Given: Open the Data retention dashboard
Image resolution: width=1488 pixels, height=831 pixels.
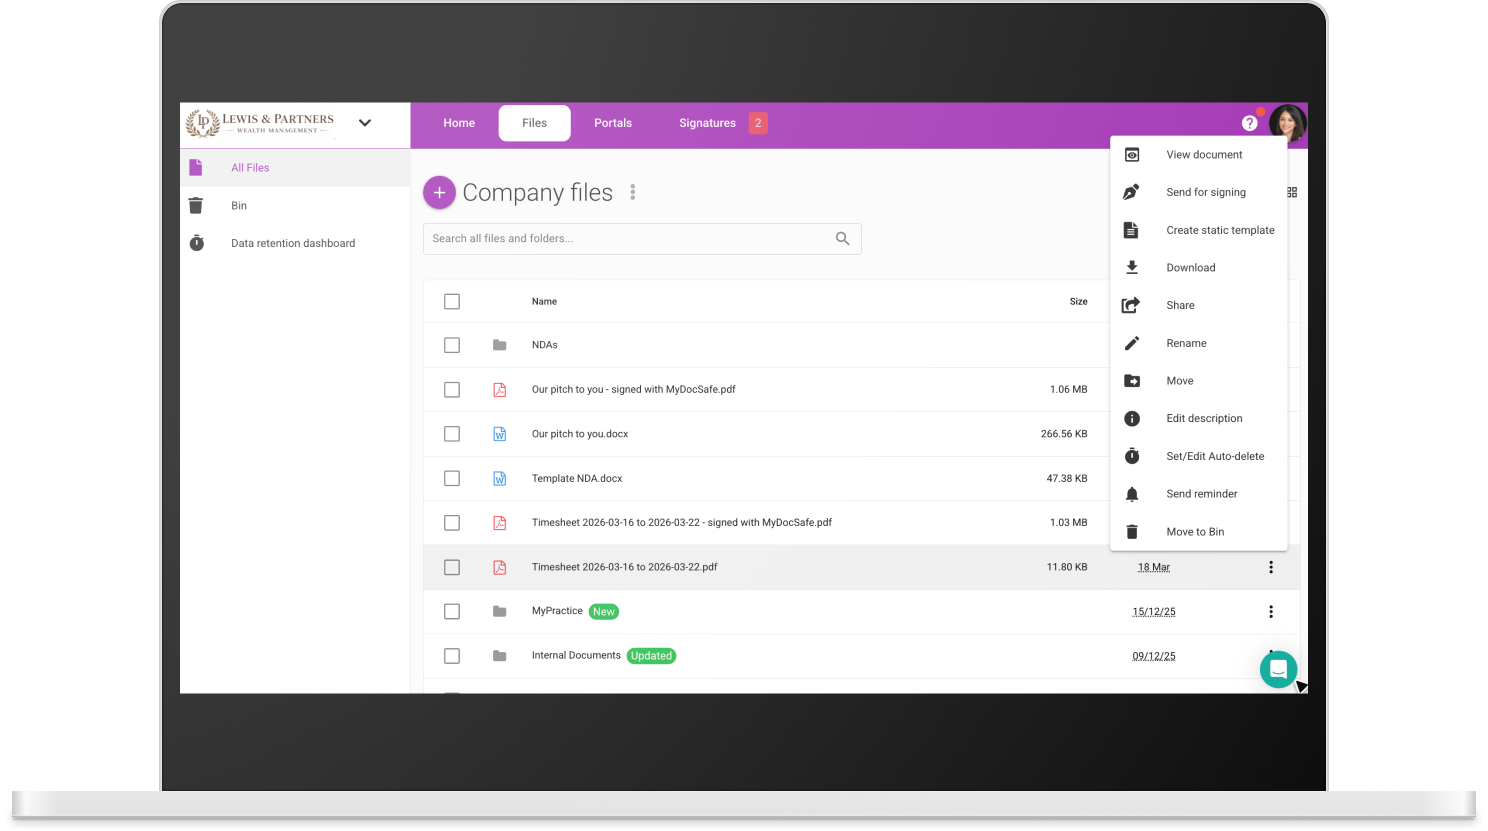Looking at the screenshot, I should coord(292,243).
